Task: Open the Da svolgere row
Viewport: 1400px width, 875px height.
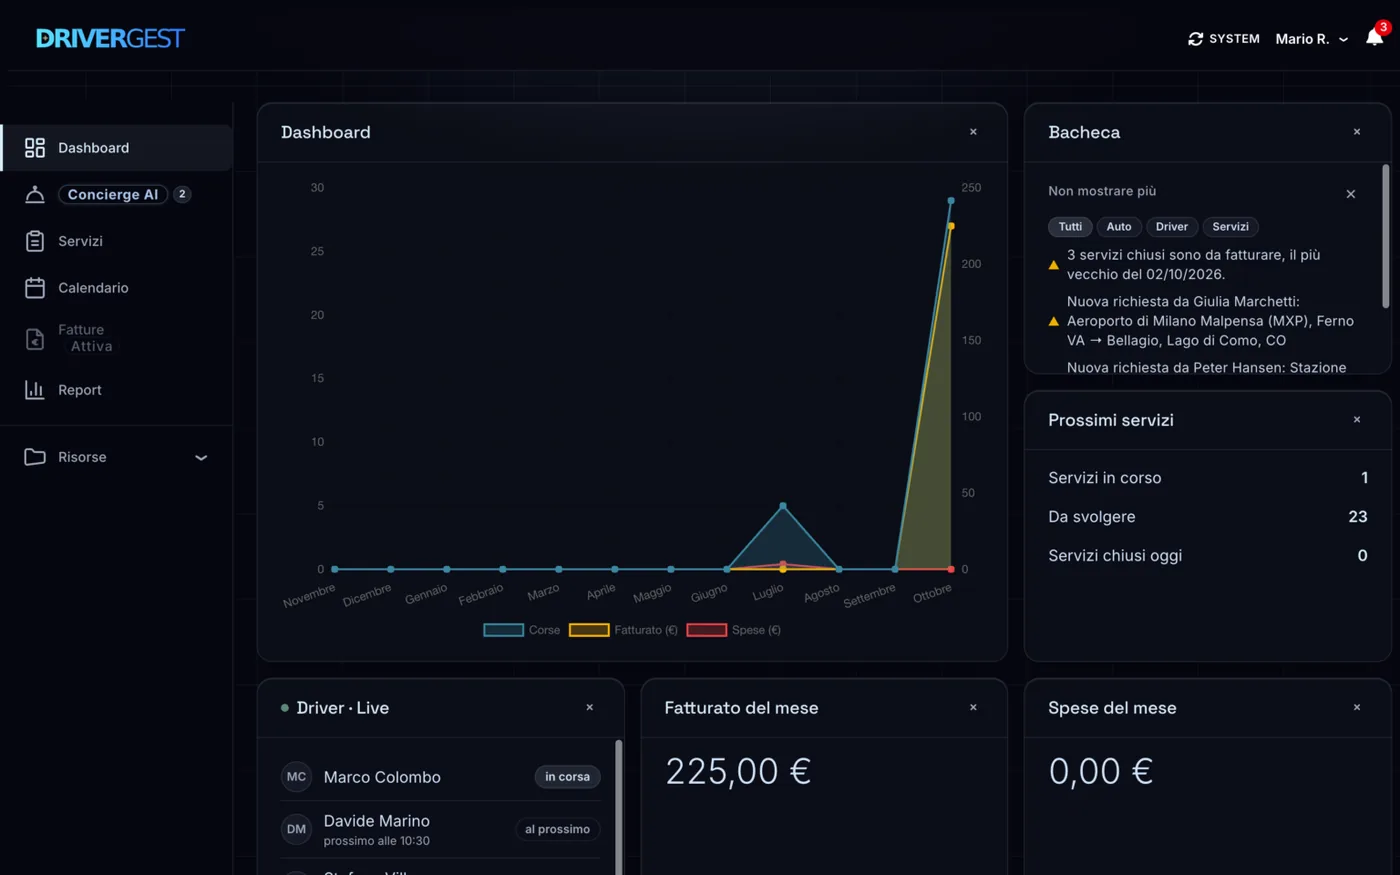Action: [x=1207, y=517]
